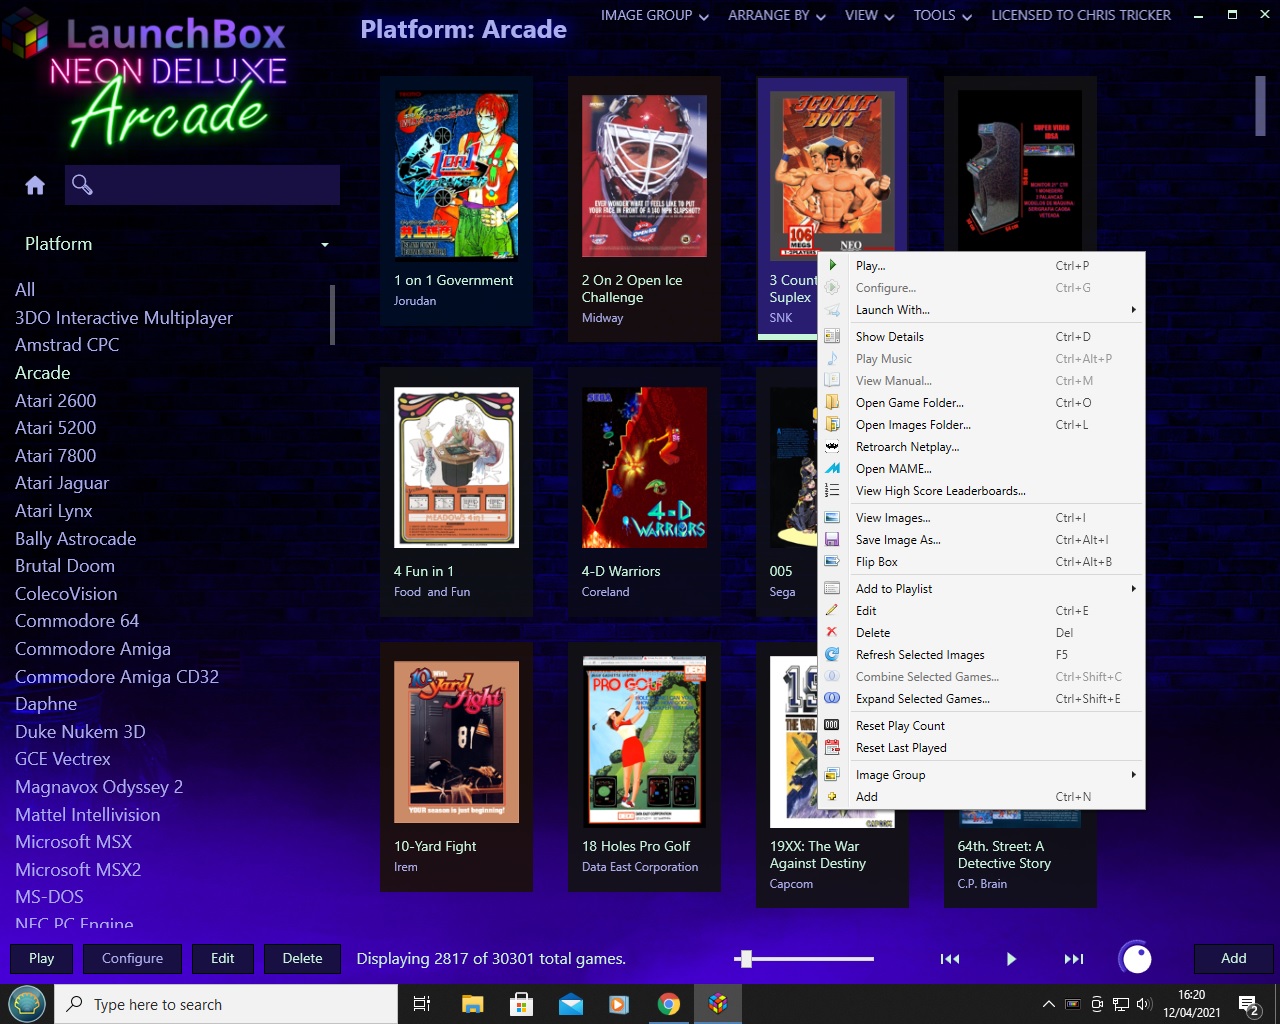Expand the Platform sidebar dropdown

click(x=325, y=245)
